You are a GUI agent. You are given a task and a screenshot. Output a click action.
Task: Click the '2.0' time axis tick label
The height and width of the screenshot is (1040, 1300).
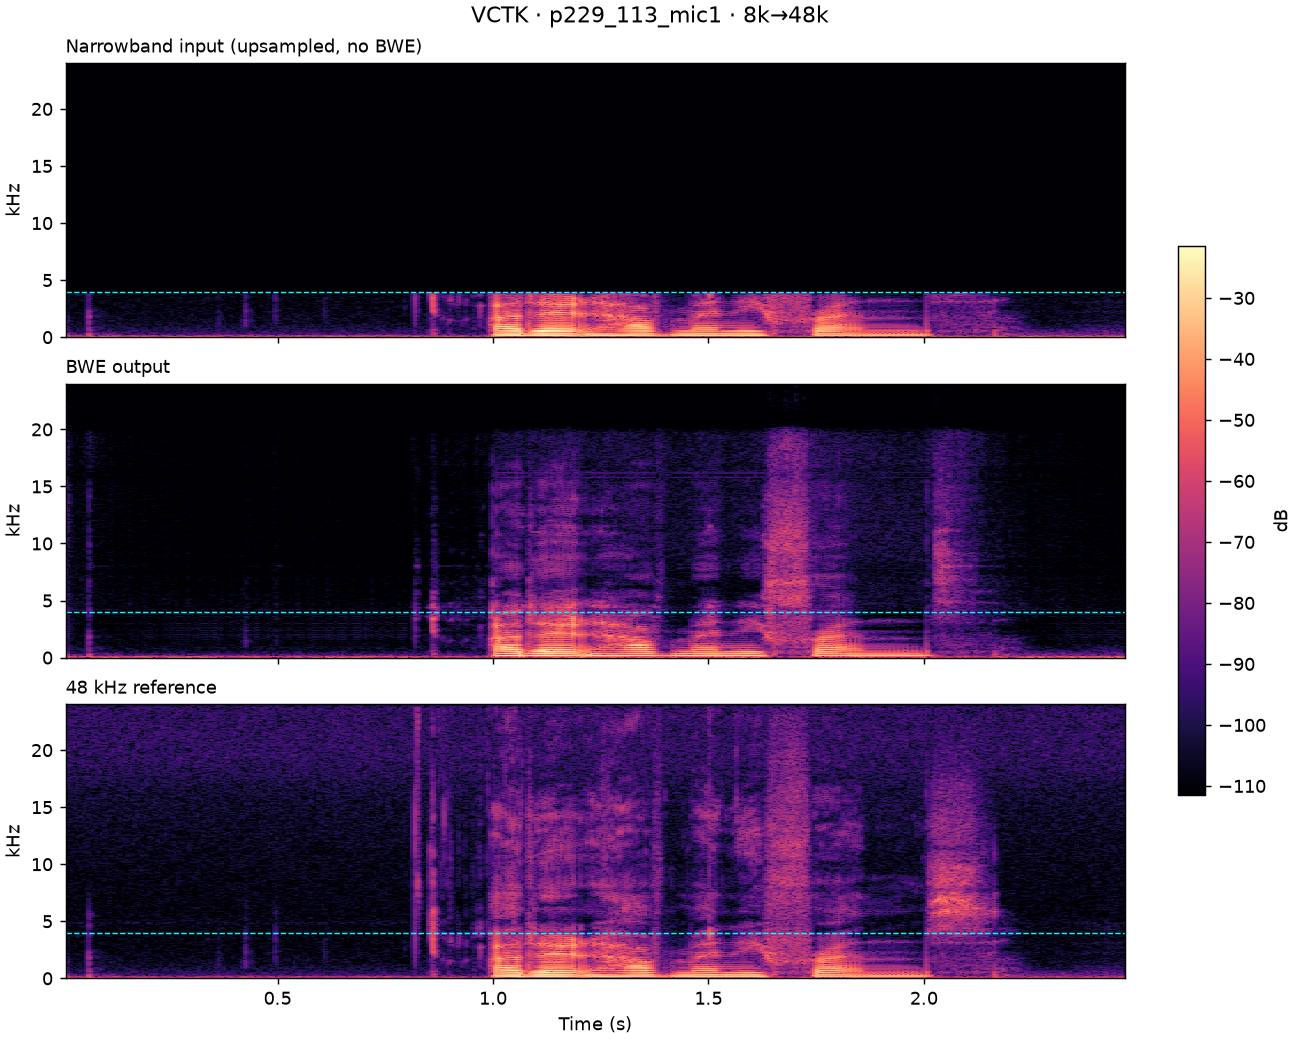tap(925, 999)
